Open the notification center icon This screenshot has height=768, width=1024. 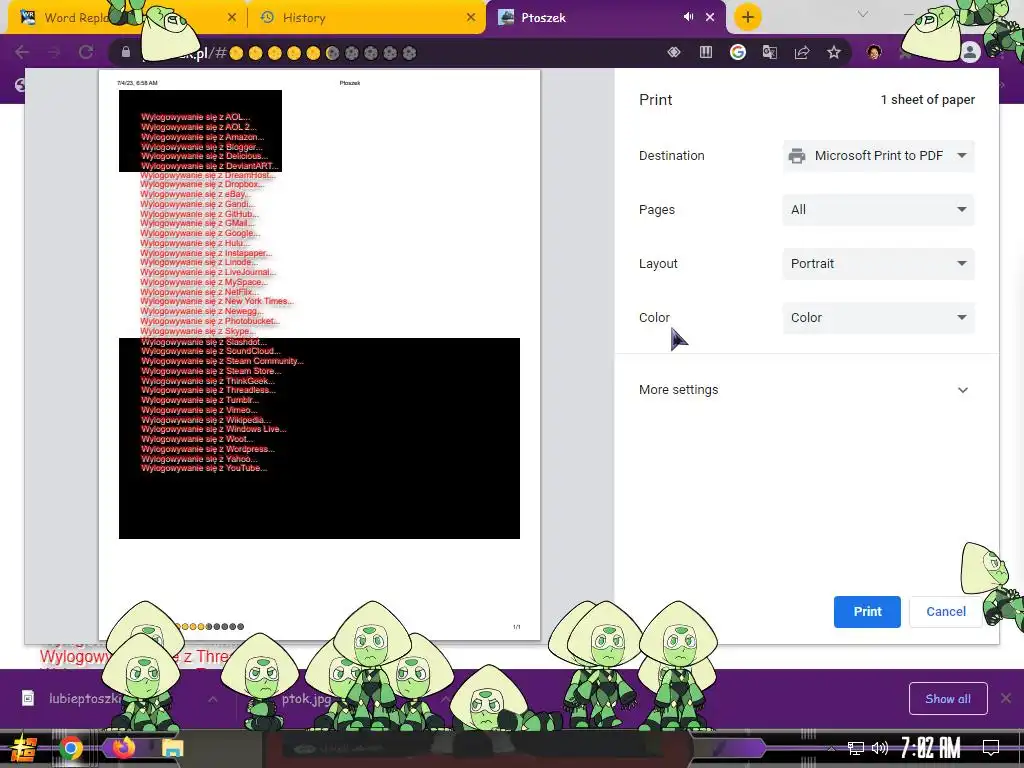point(991,748)
